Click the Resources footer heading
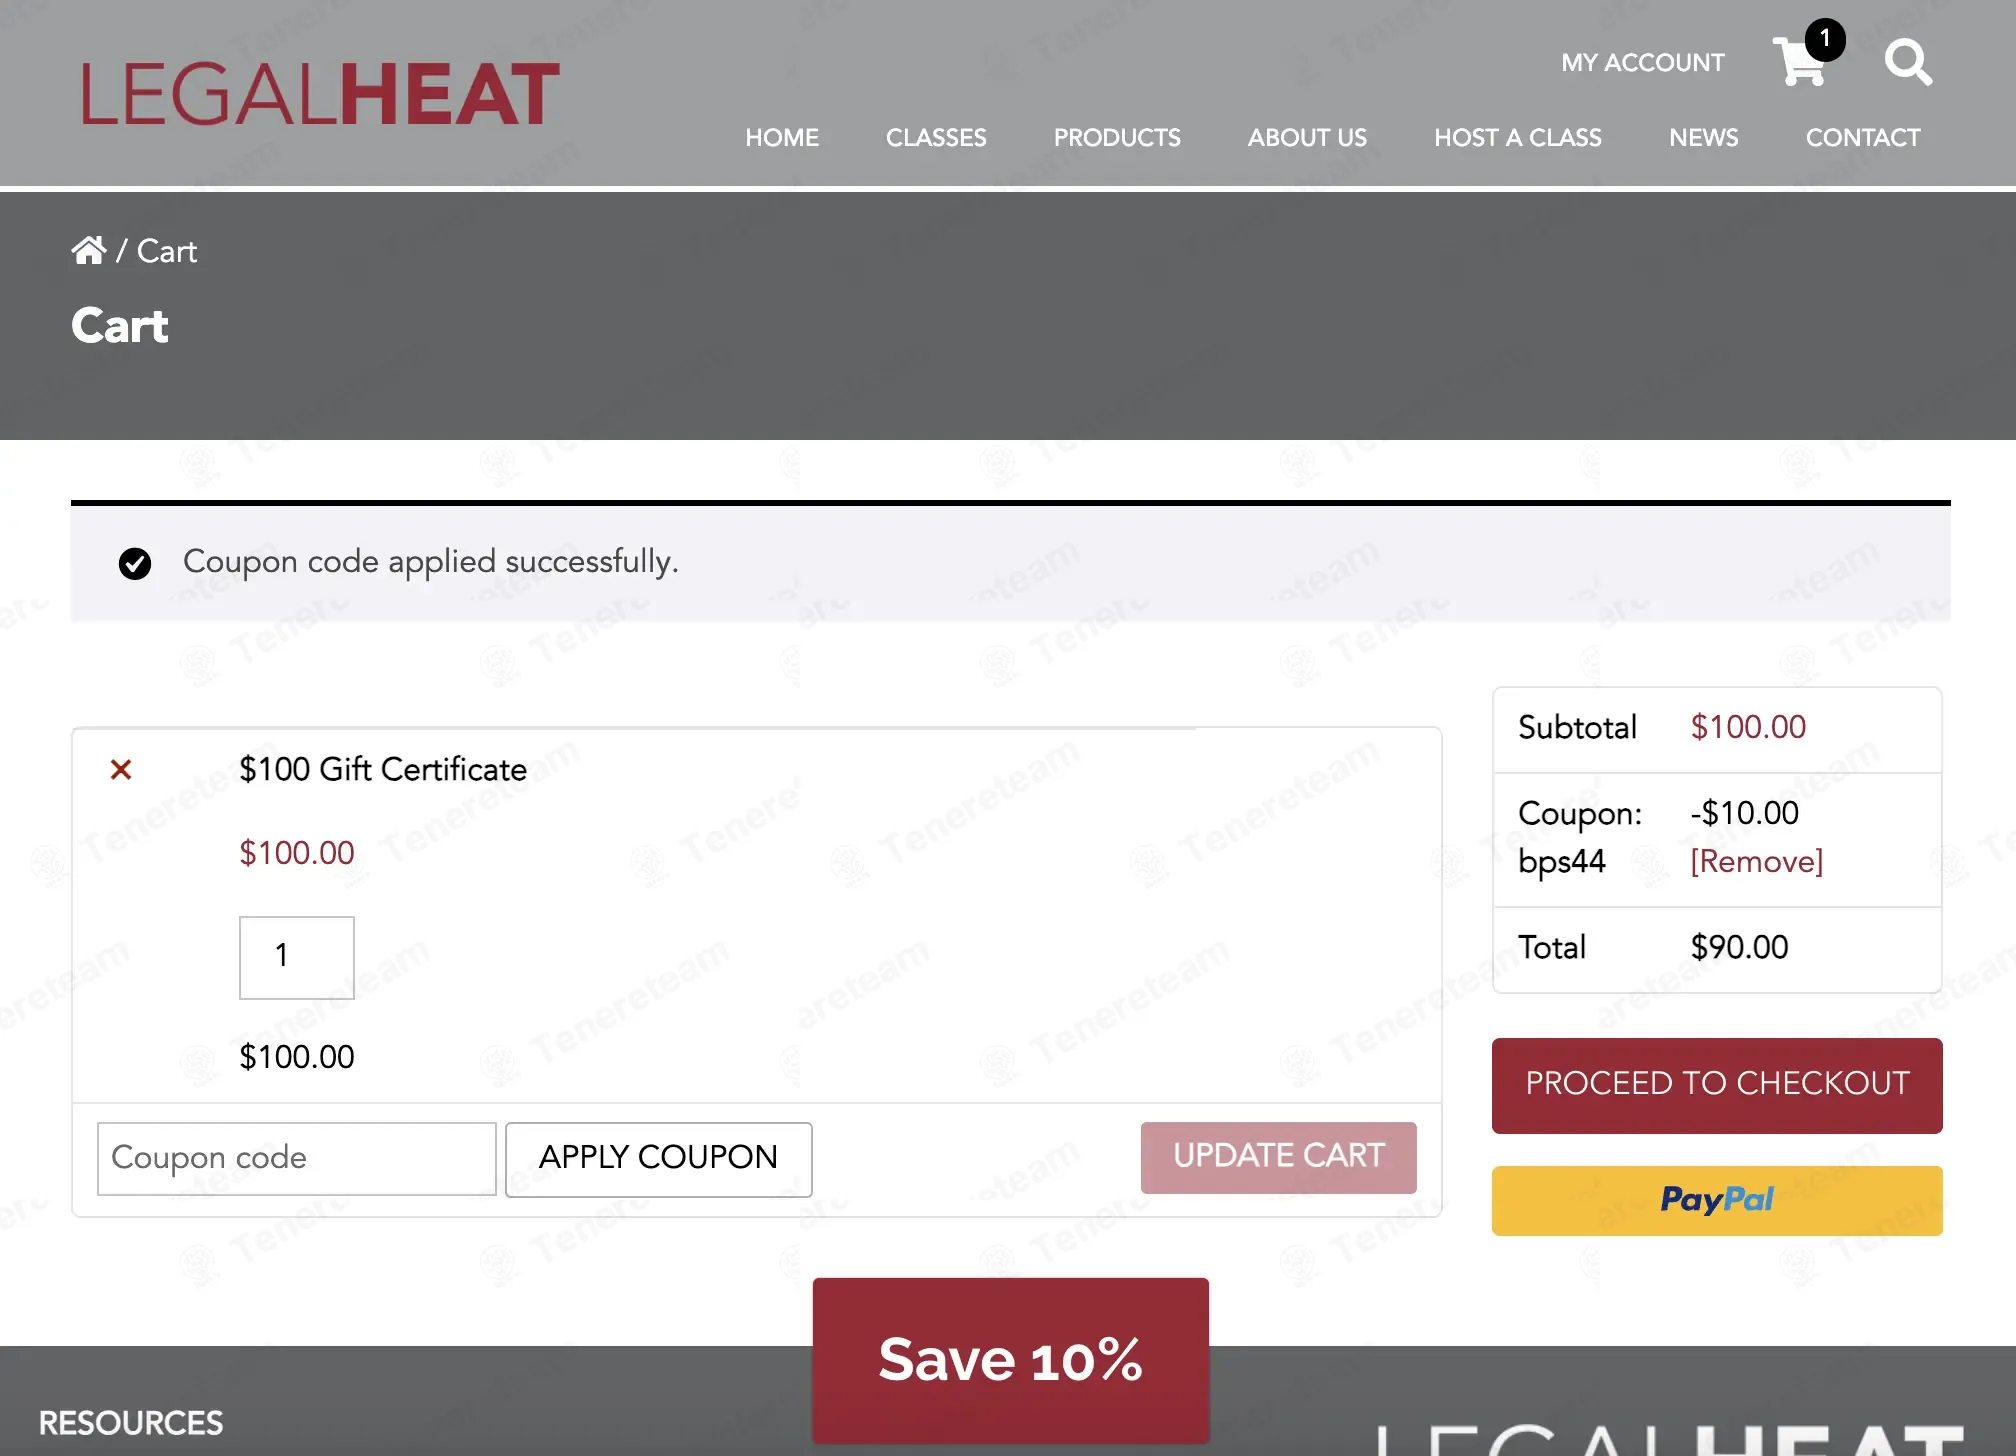2016x1456 pixels. click(131, 1423)
